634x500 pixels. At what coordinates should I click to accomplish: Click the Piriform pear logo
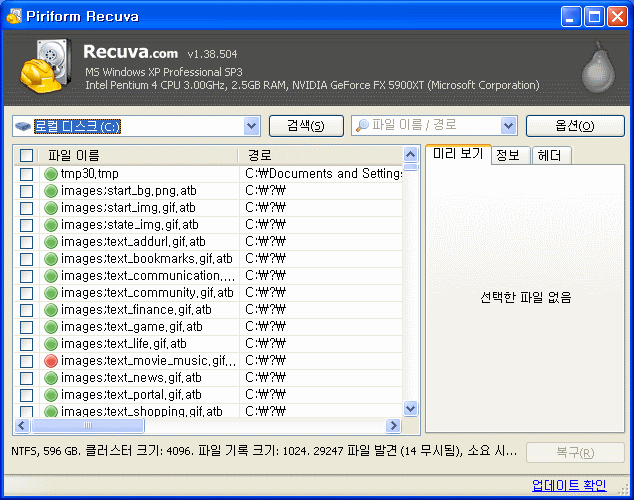pyautogui.click(x=598, y=67)
